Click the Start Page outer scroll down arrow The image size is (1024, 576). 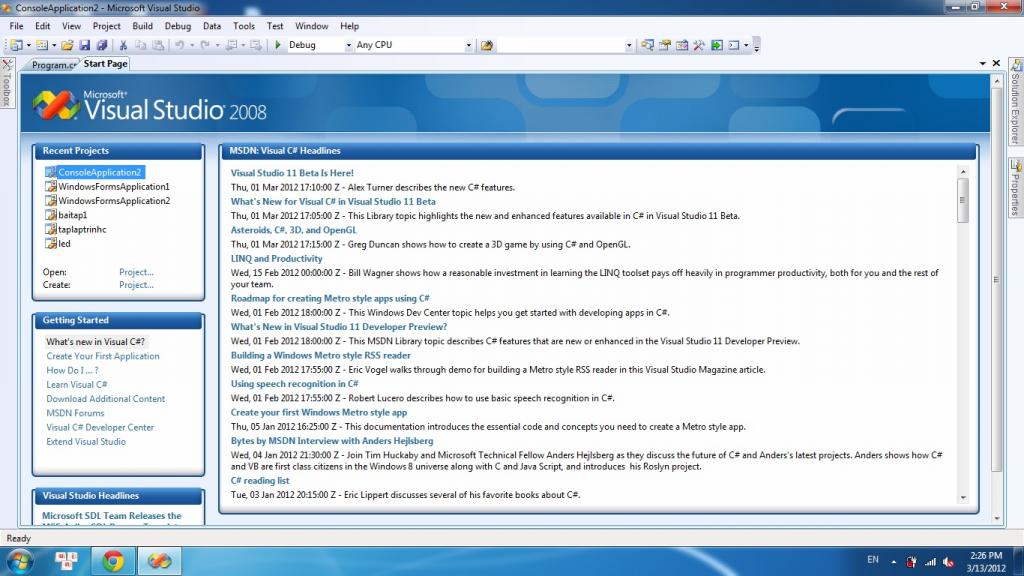997,519
